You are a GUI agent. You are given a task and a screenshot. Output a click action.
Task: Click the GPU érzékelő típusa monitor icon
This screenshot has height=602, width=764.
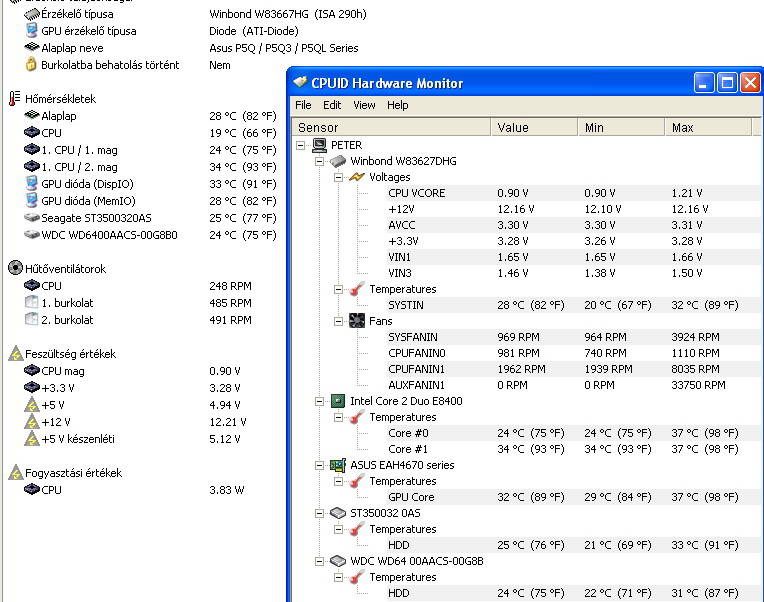pos(32,30)
